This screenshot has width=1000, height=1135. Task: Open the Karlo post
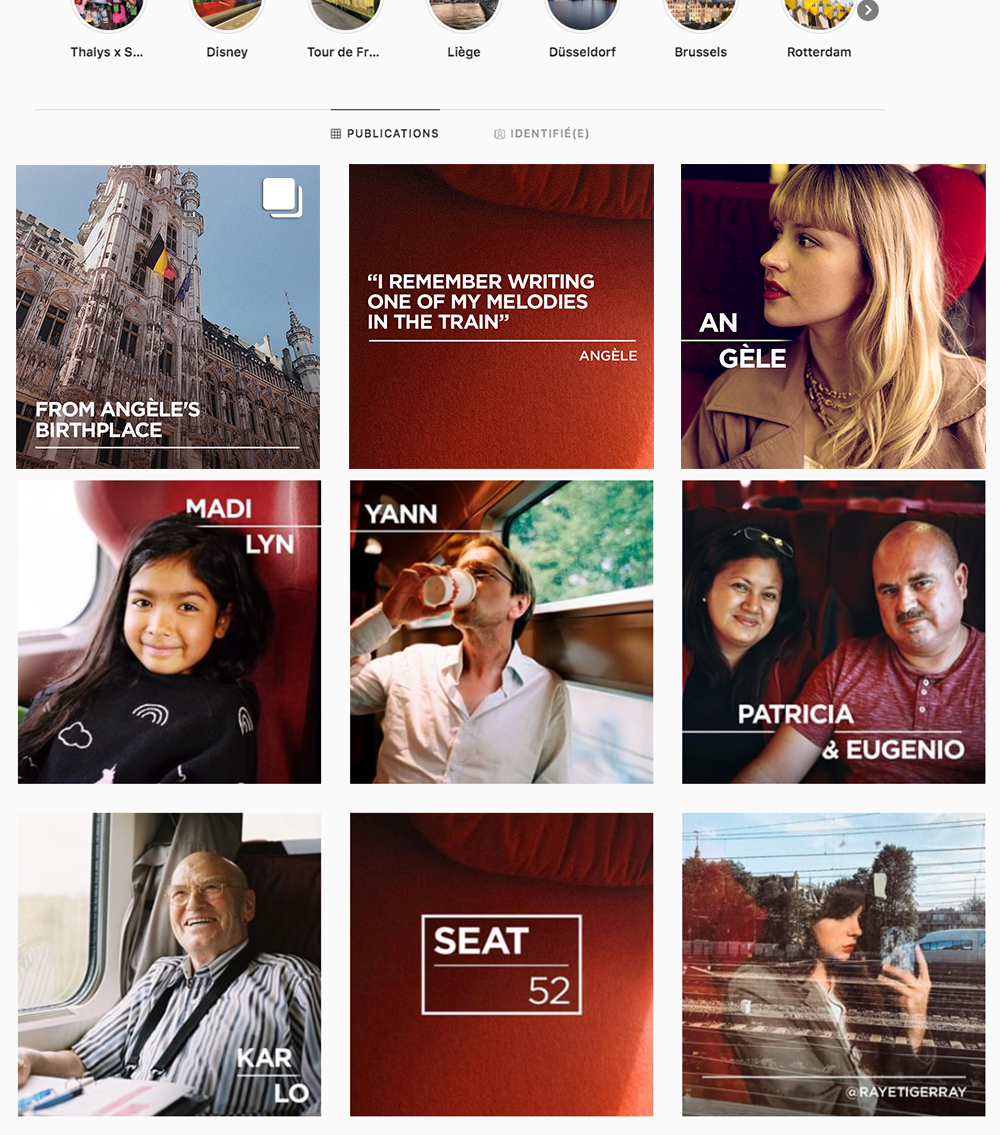[x=169, y=964]
